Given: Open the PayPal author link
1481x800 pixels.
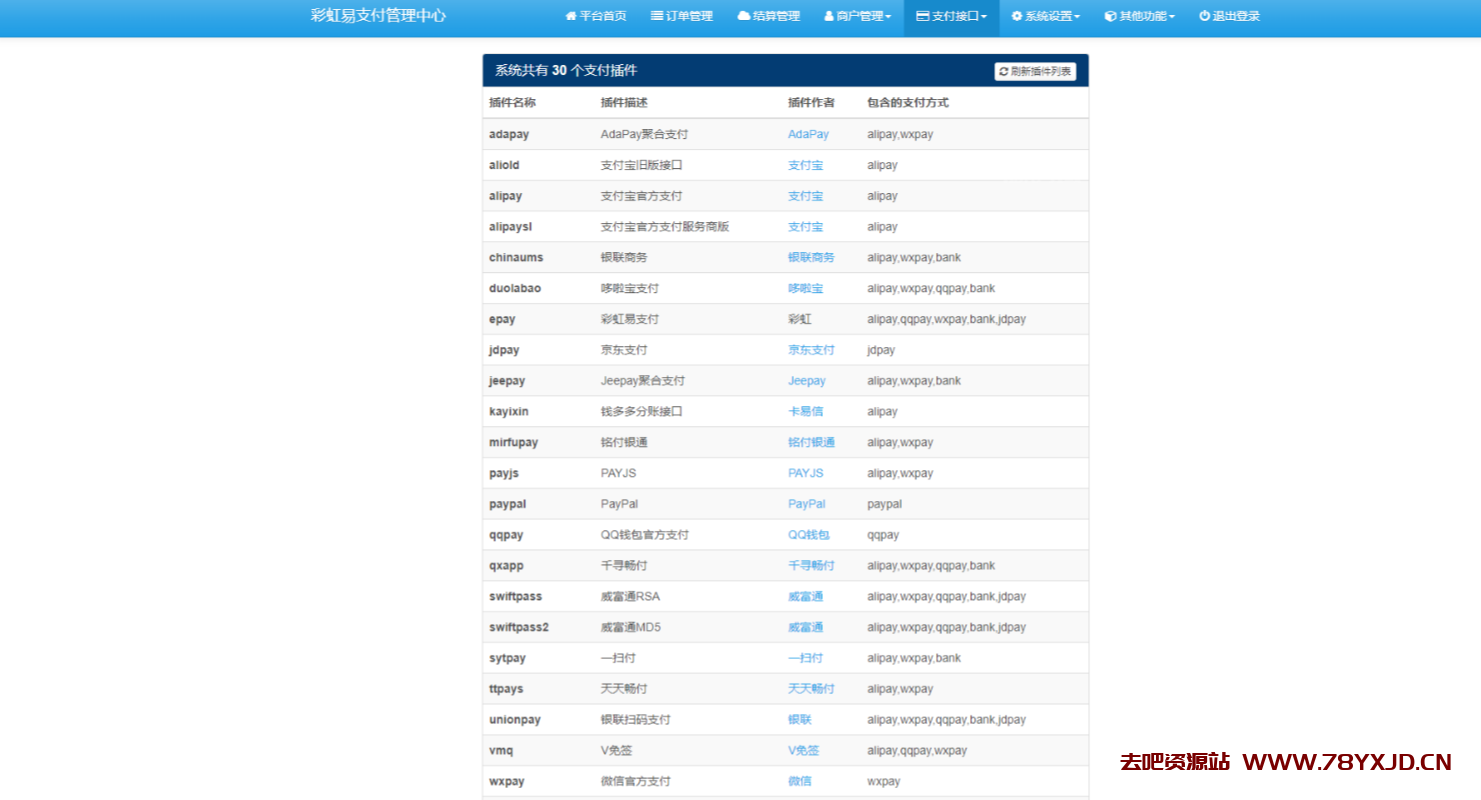Looking at the screenshot, I should 807,504.
